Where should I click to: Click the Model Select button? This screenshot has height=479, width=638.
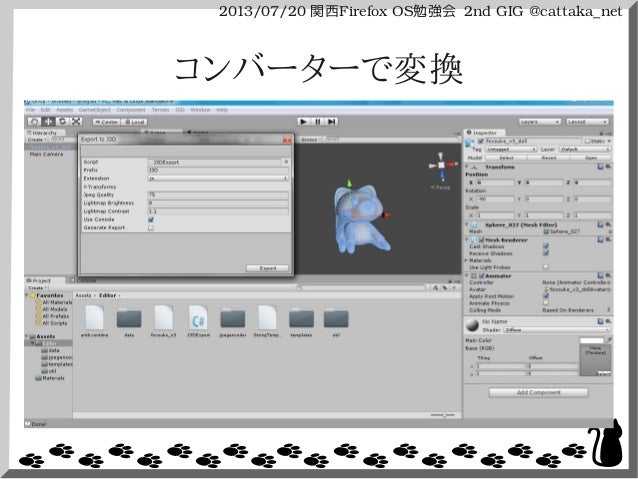click(x=506, y=157)
